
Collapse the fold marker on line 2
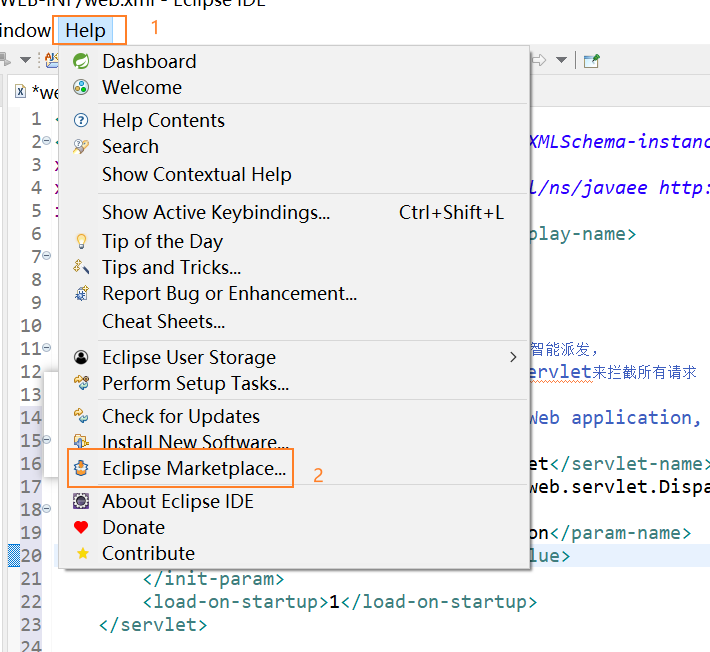[x=46, y=141]
